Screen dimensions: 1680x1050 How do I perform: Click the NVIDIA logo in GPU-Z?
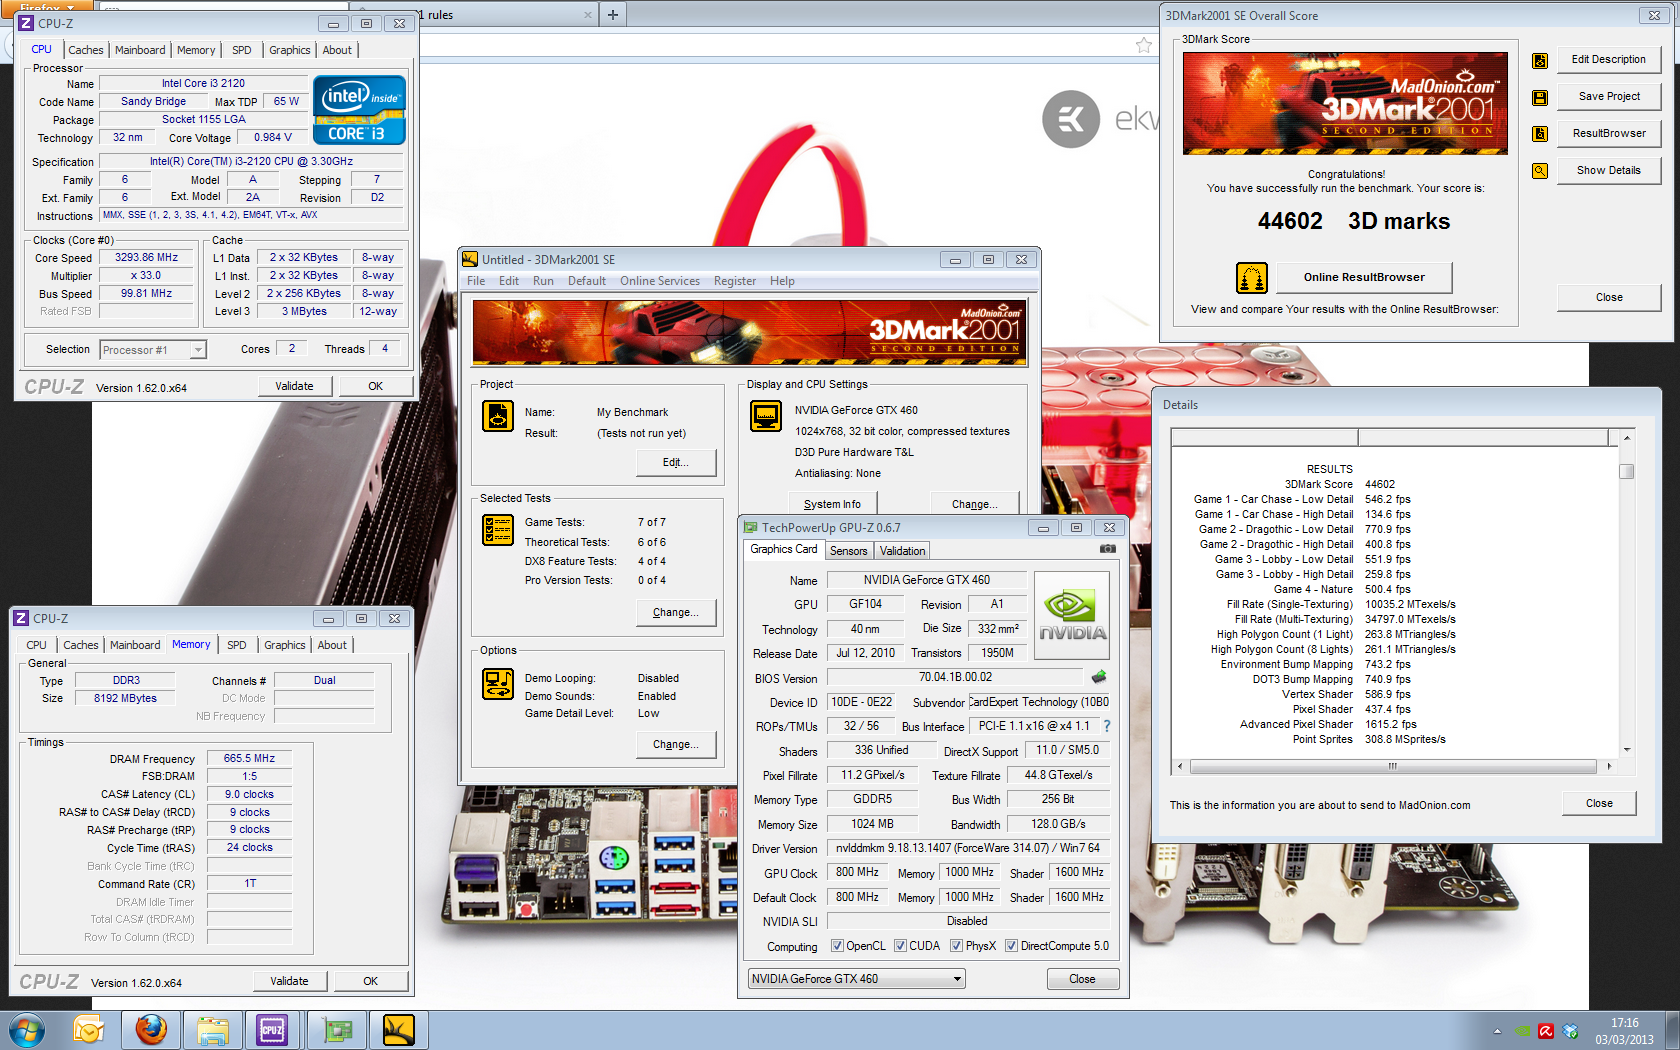[x=1072, y=615]
